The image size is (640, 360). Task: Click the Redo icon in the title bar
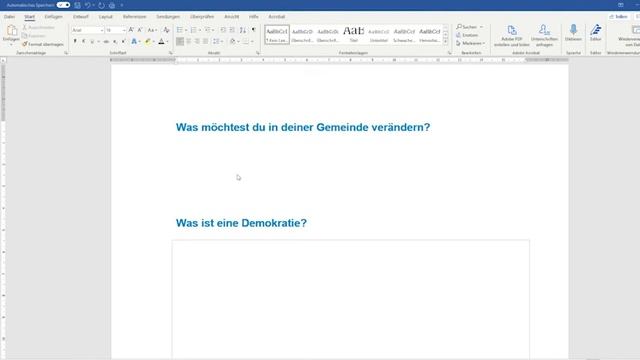point(101,5)
